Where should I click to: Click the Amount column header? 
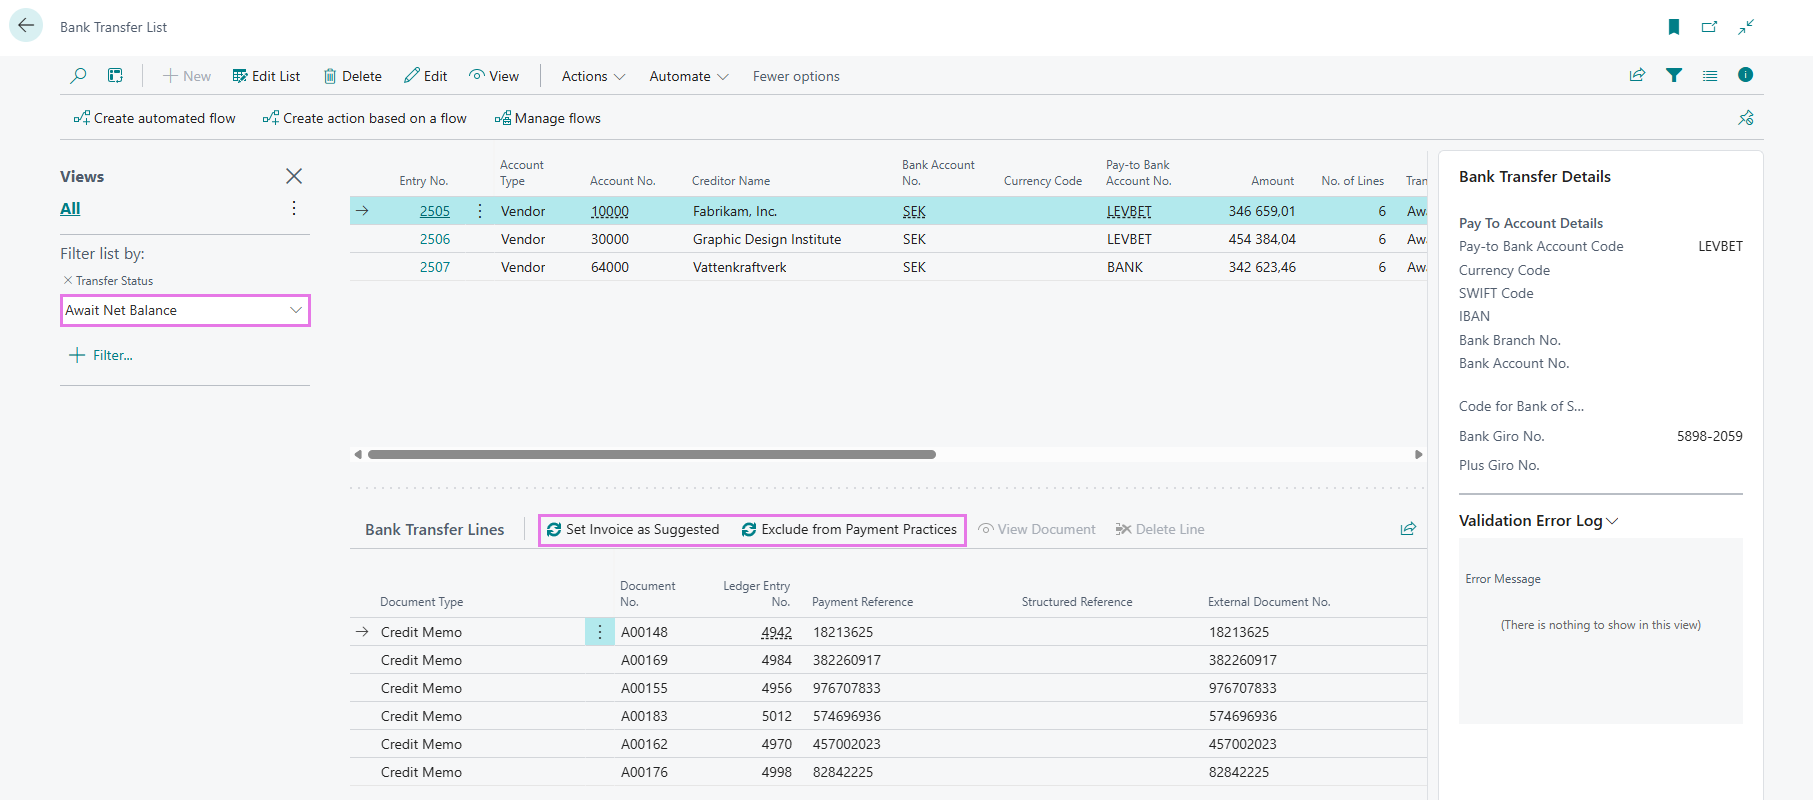(1272, 181)
